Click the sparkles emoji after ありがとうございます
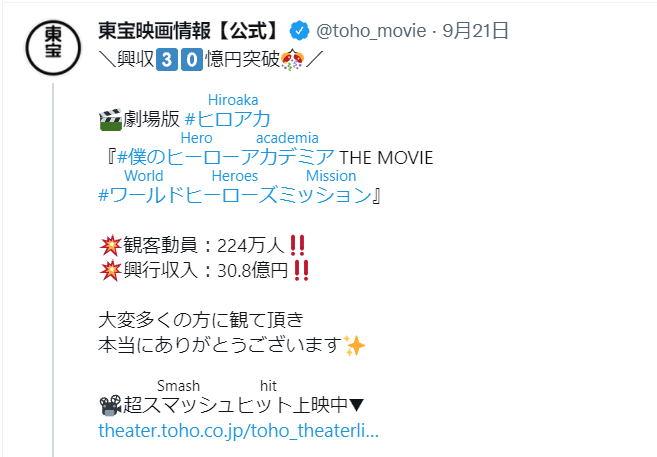The height and width of the screenshot is (457, 657). coord(354,346)
